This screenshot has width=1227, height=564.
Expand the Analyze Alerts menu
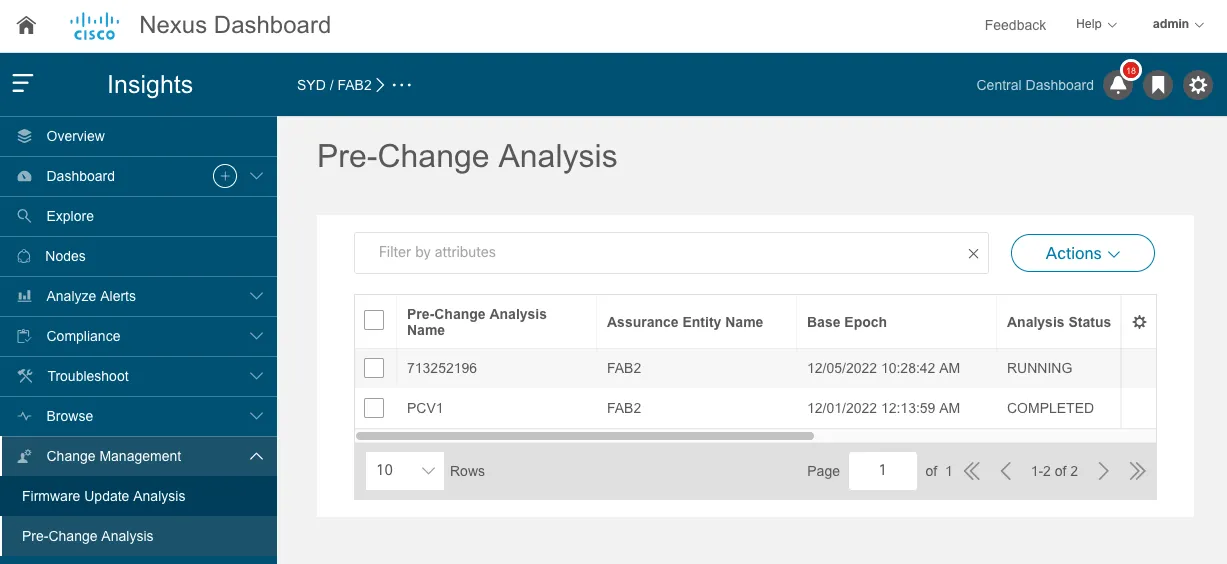[138, 296]
